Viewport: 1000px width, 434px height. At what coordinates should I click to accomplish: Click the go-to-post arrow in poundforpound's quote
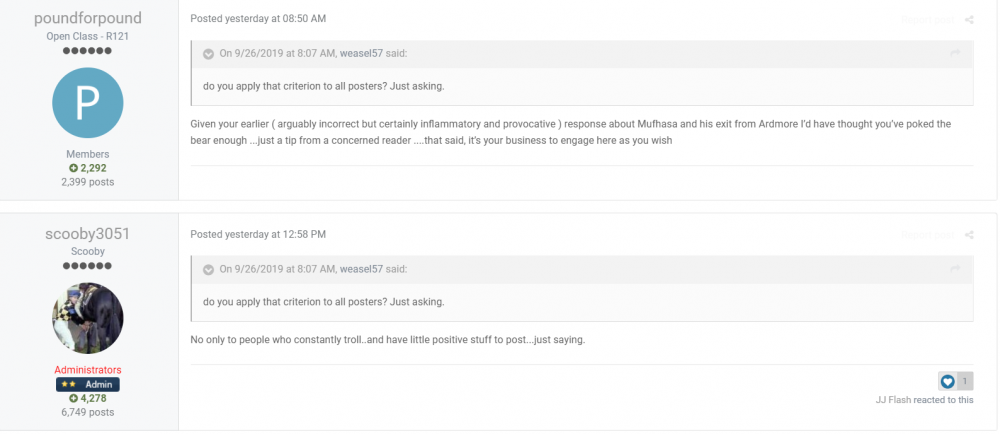(x=955, y=53)
